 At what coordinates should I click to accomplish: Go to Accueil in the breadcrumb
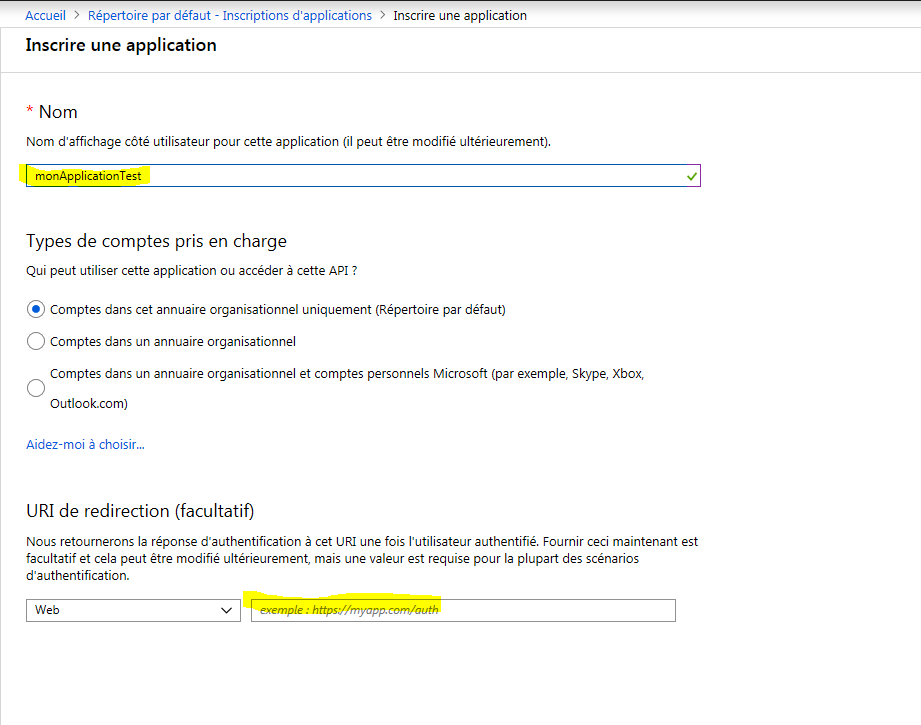point(45,15)
